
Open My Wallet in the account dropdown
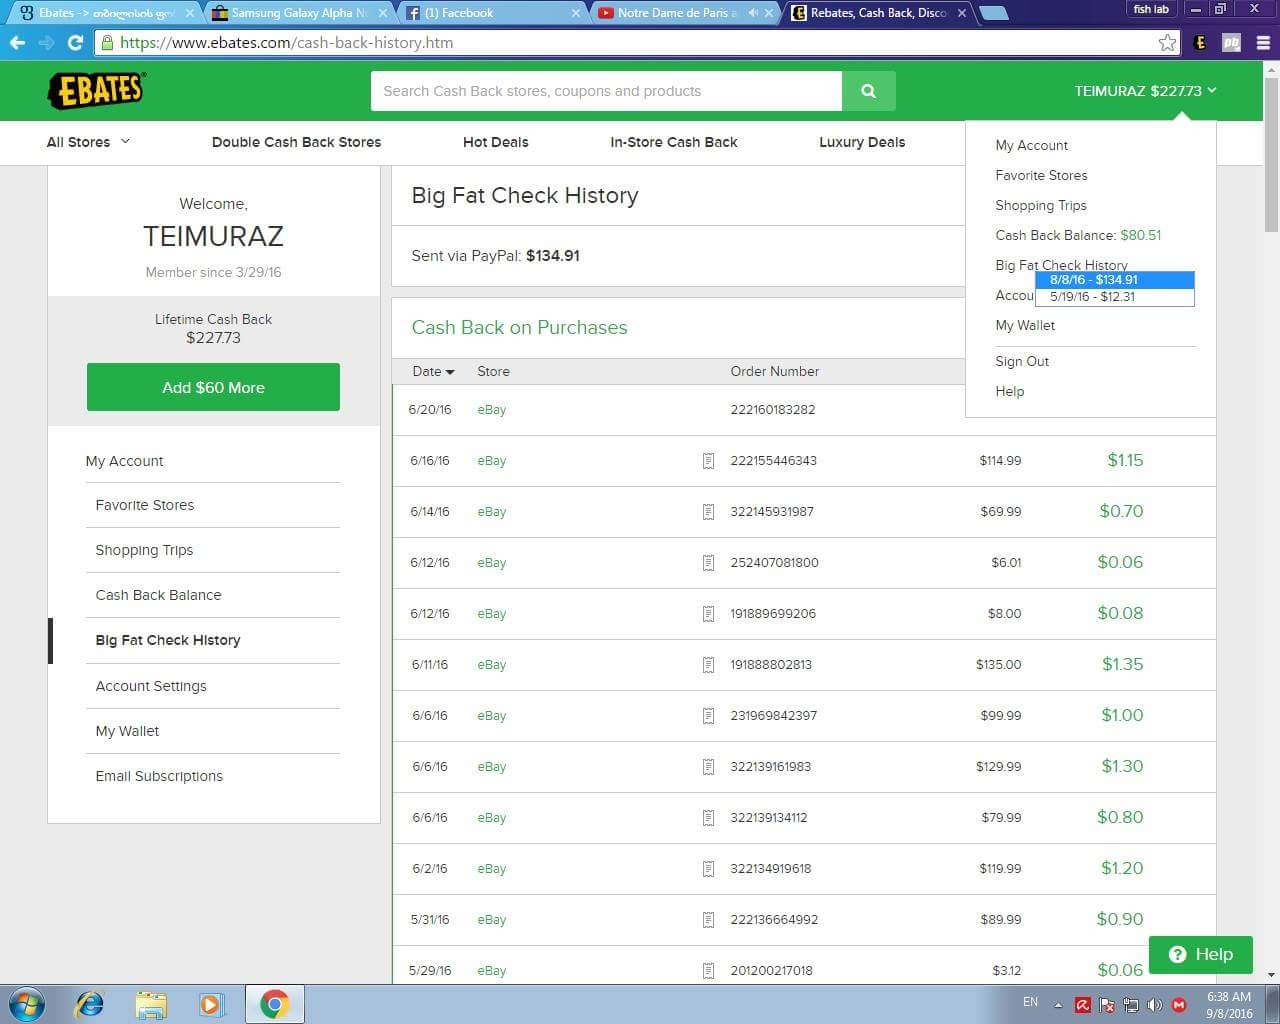pyautogui.click(x=1025, y=325)
